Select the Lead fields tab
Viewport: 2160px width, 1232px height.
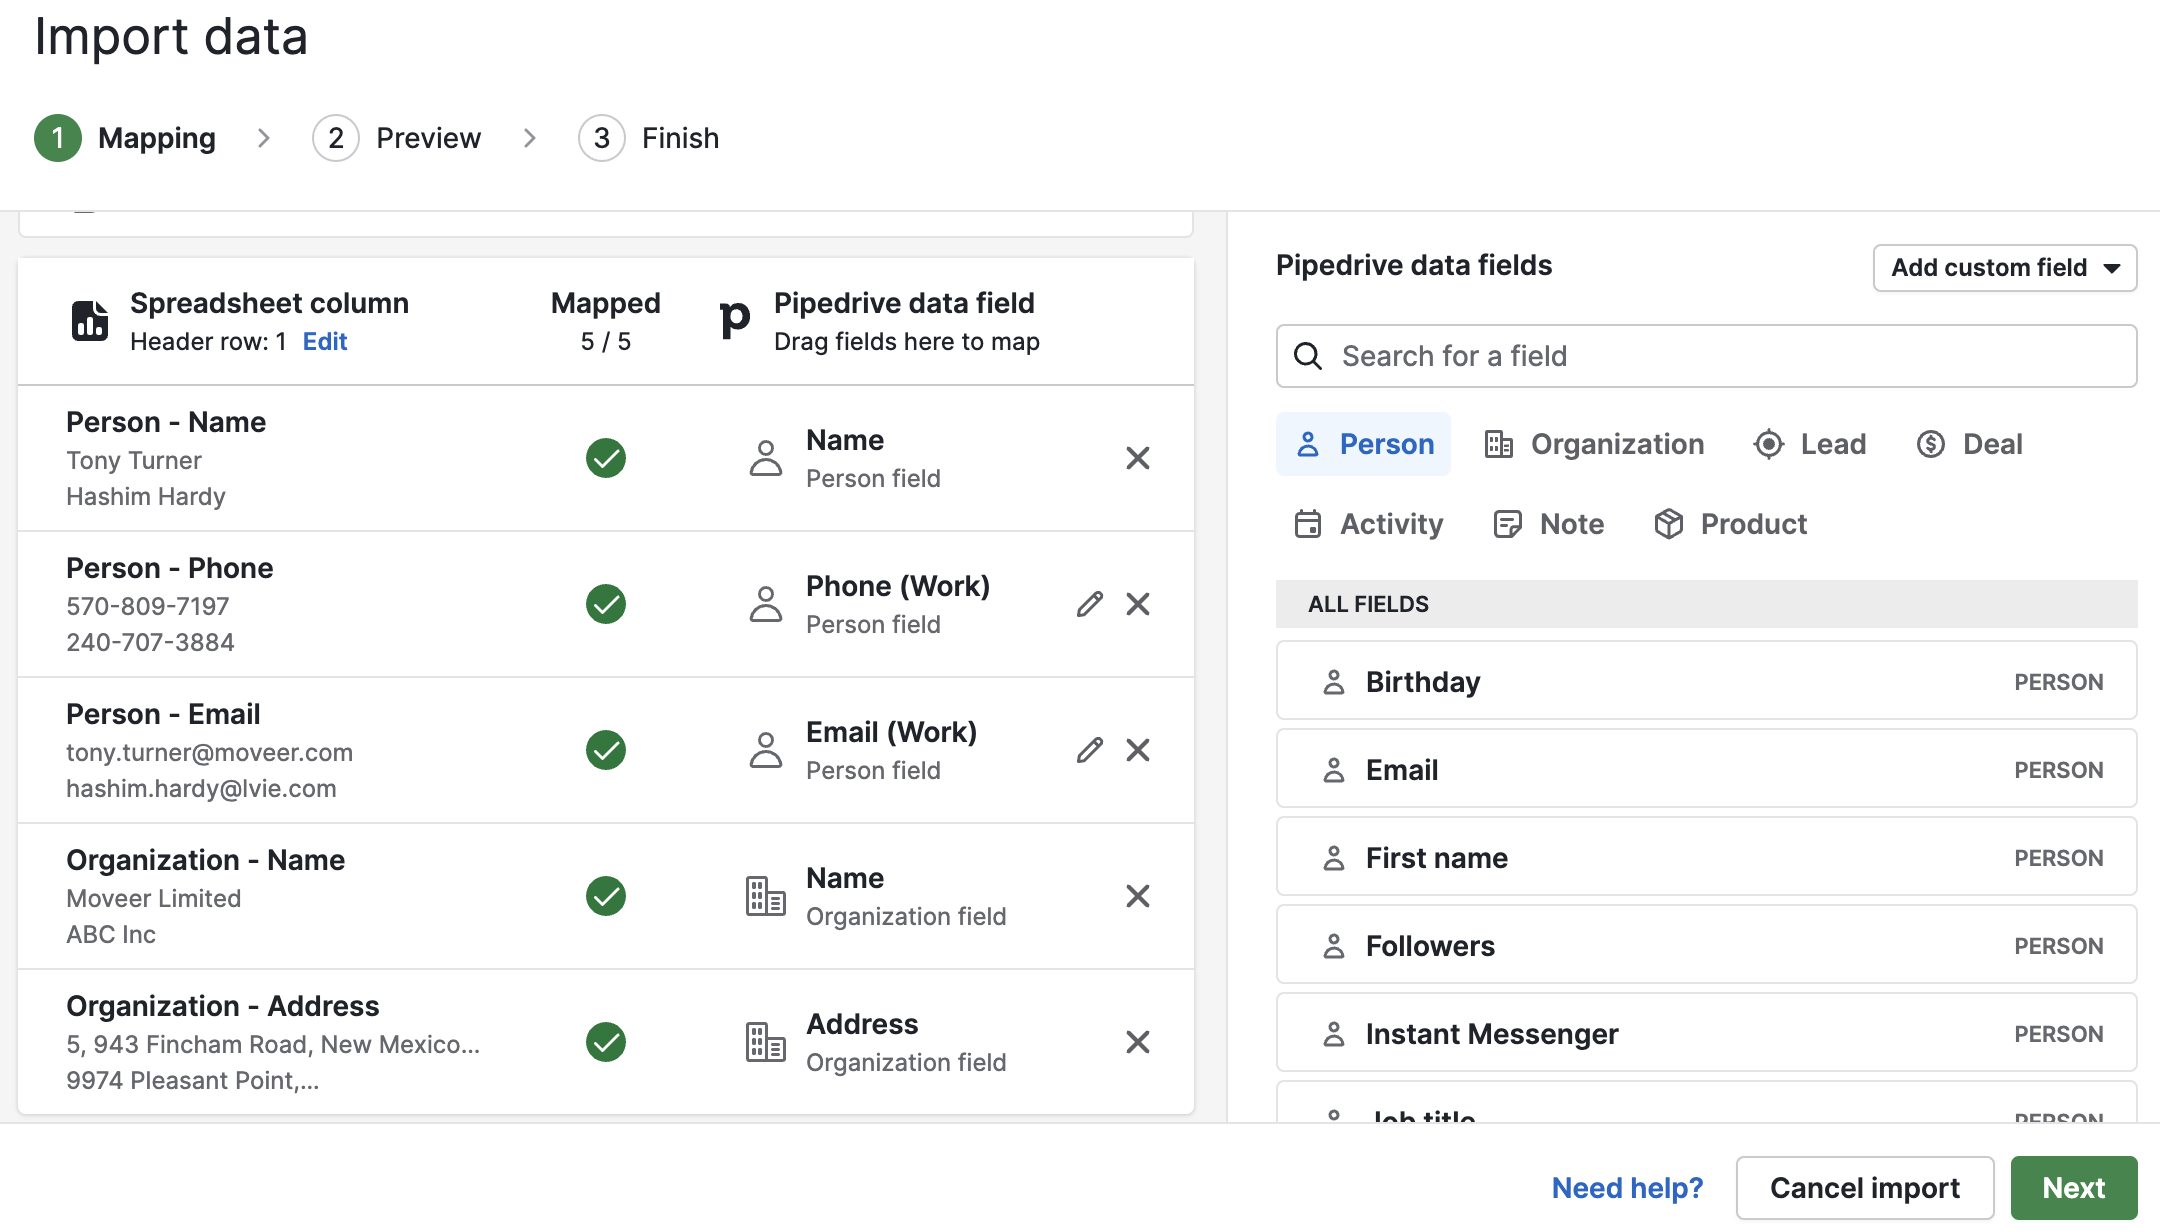[1810, 444]
